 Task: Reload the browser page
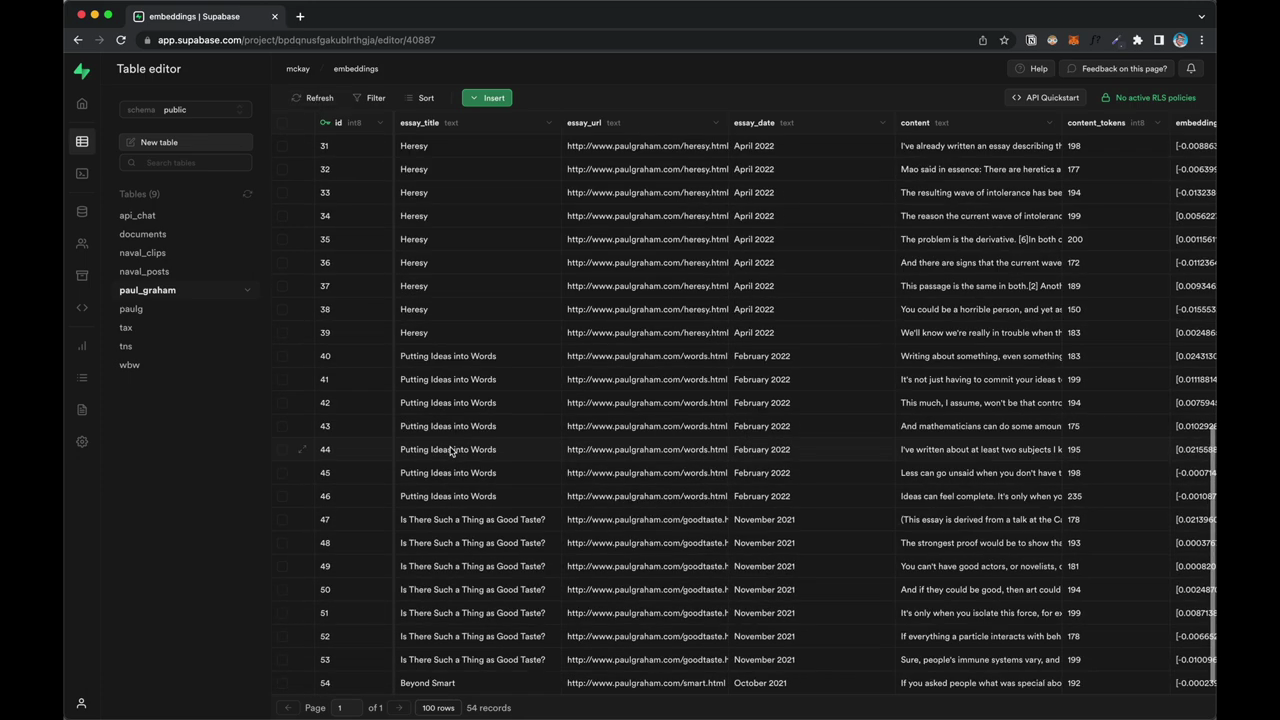coord(121,40)
